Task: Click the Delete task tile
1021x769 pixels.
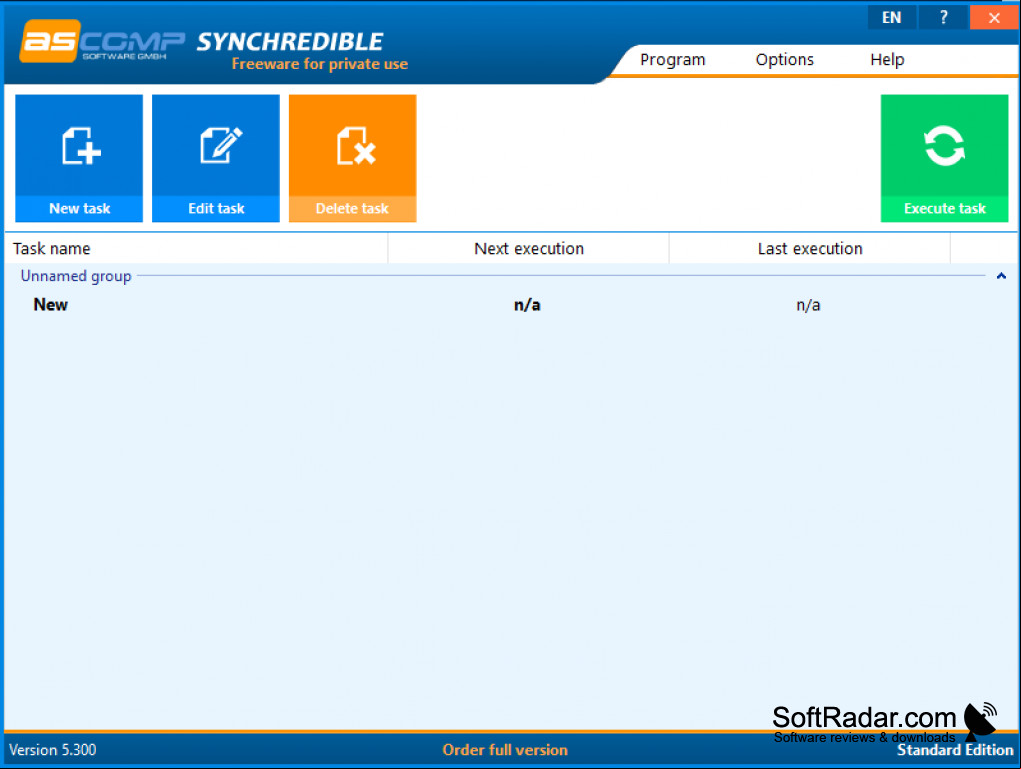Action: pyautogui.click(x=352, y=158)
